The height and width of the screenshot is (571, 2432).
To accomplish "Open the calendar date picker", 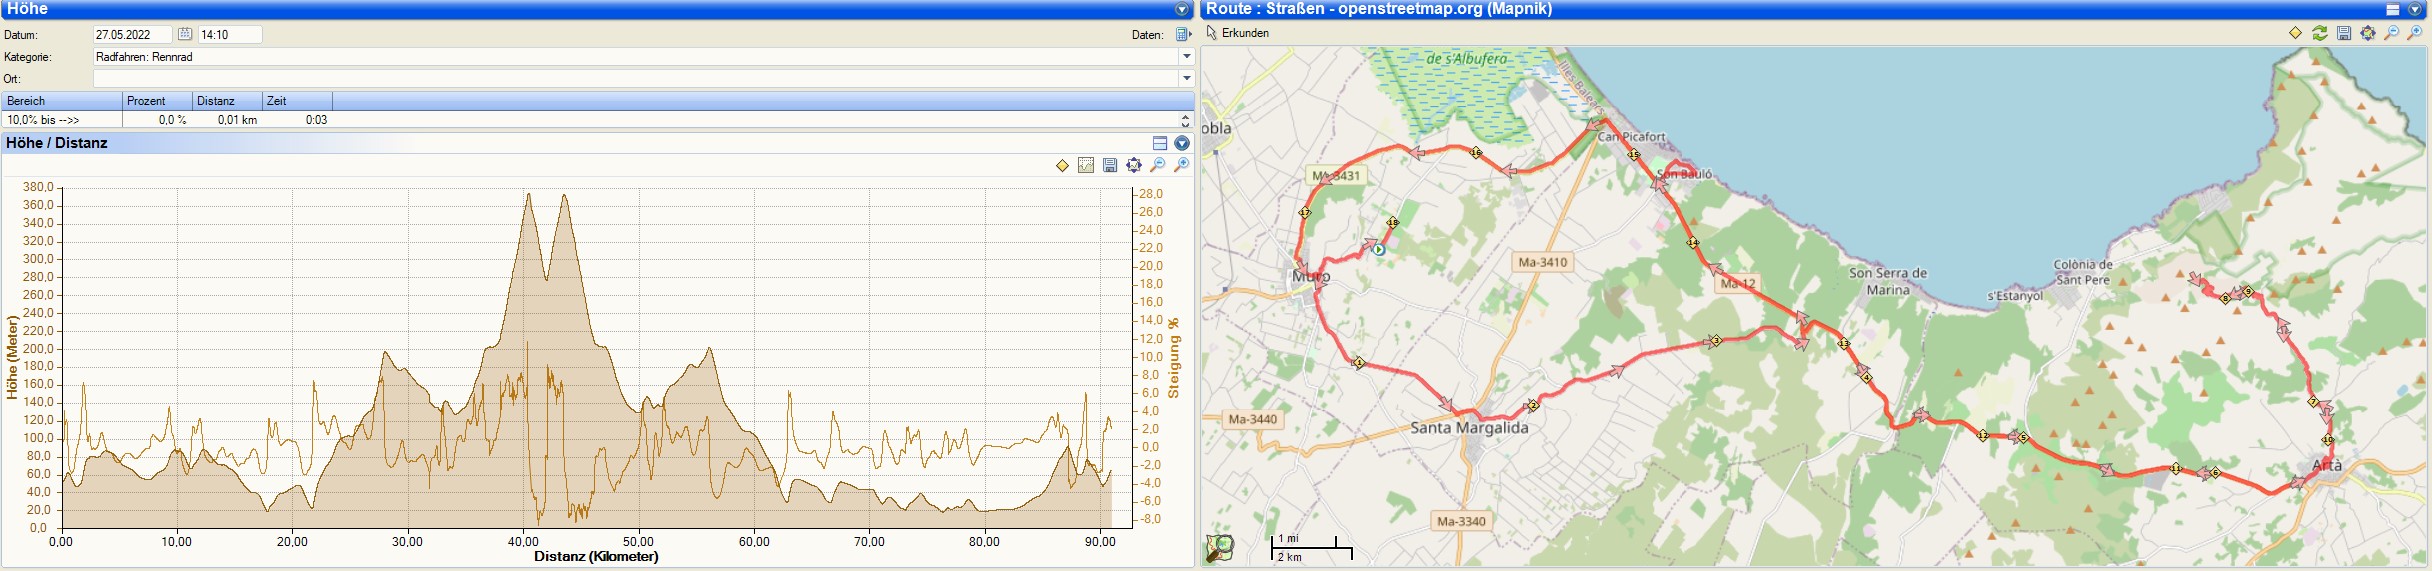I will pyautogui.click(x=185, y=34).
